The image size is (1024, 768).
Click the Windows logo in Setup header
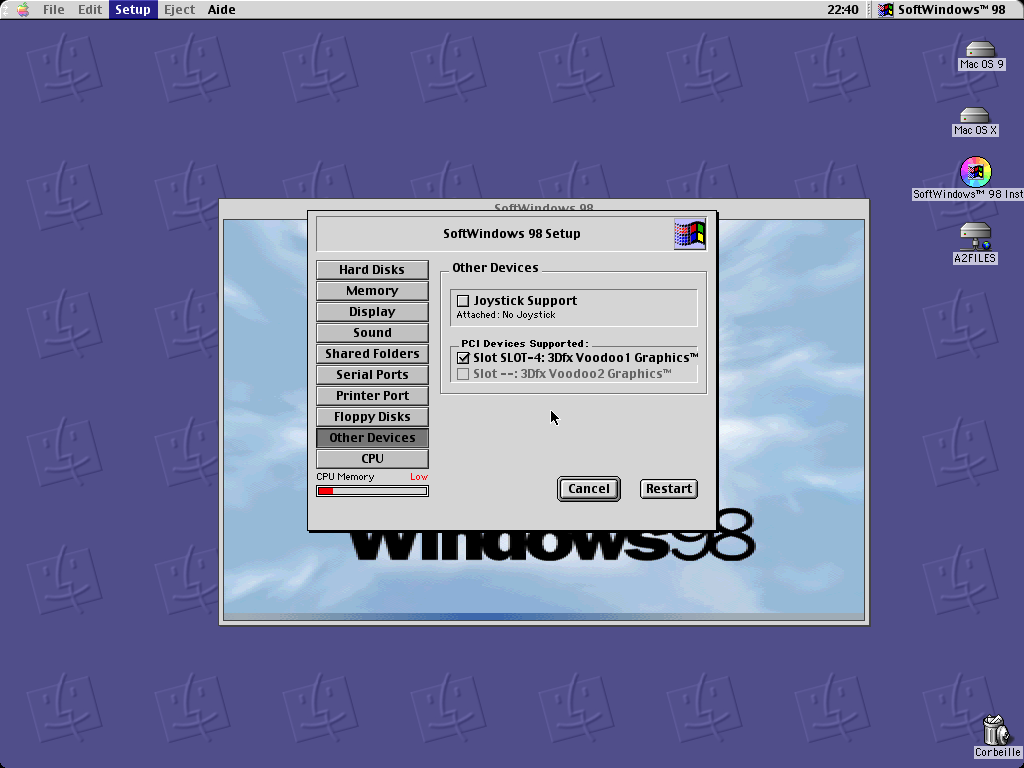pyautogui.click(x=690, y=234)
